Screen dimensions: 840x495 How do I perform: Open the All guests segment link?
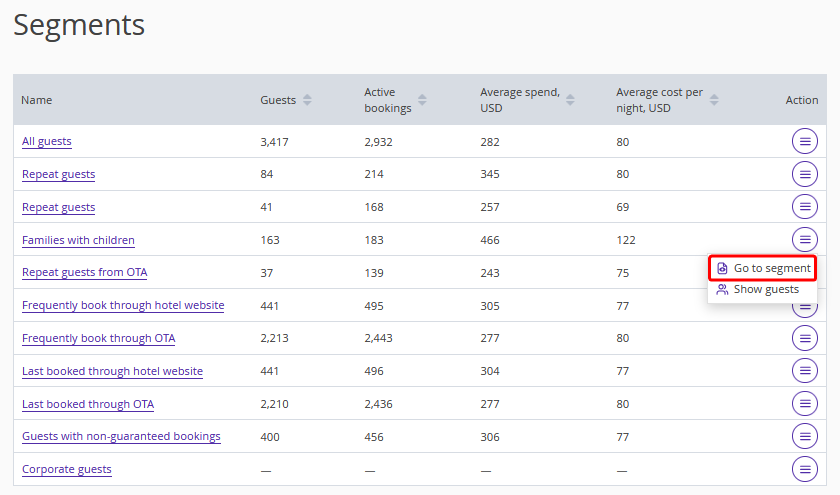[47, 142]
